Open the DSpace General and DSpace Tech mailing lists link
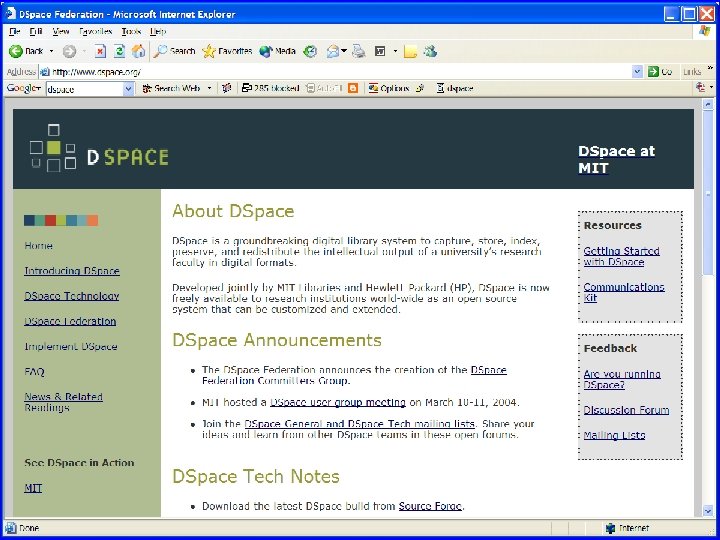This screenshot has width=720, height=540. pos(359,424)
